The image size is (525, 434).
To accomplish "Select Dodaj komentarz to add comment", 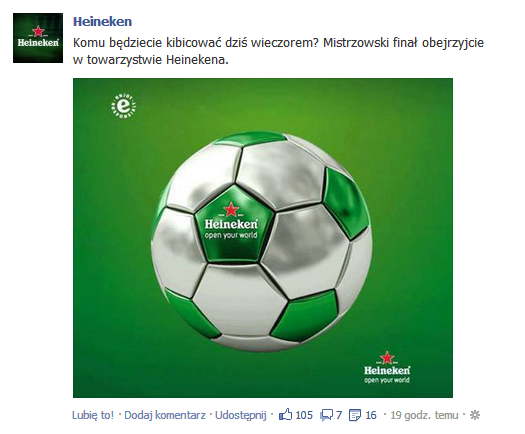I will 165,415.
